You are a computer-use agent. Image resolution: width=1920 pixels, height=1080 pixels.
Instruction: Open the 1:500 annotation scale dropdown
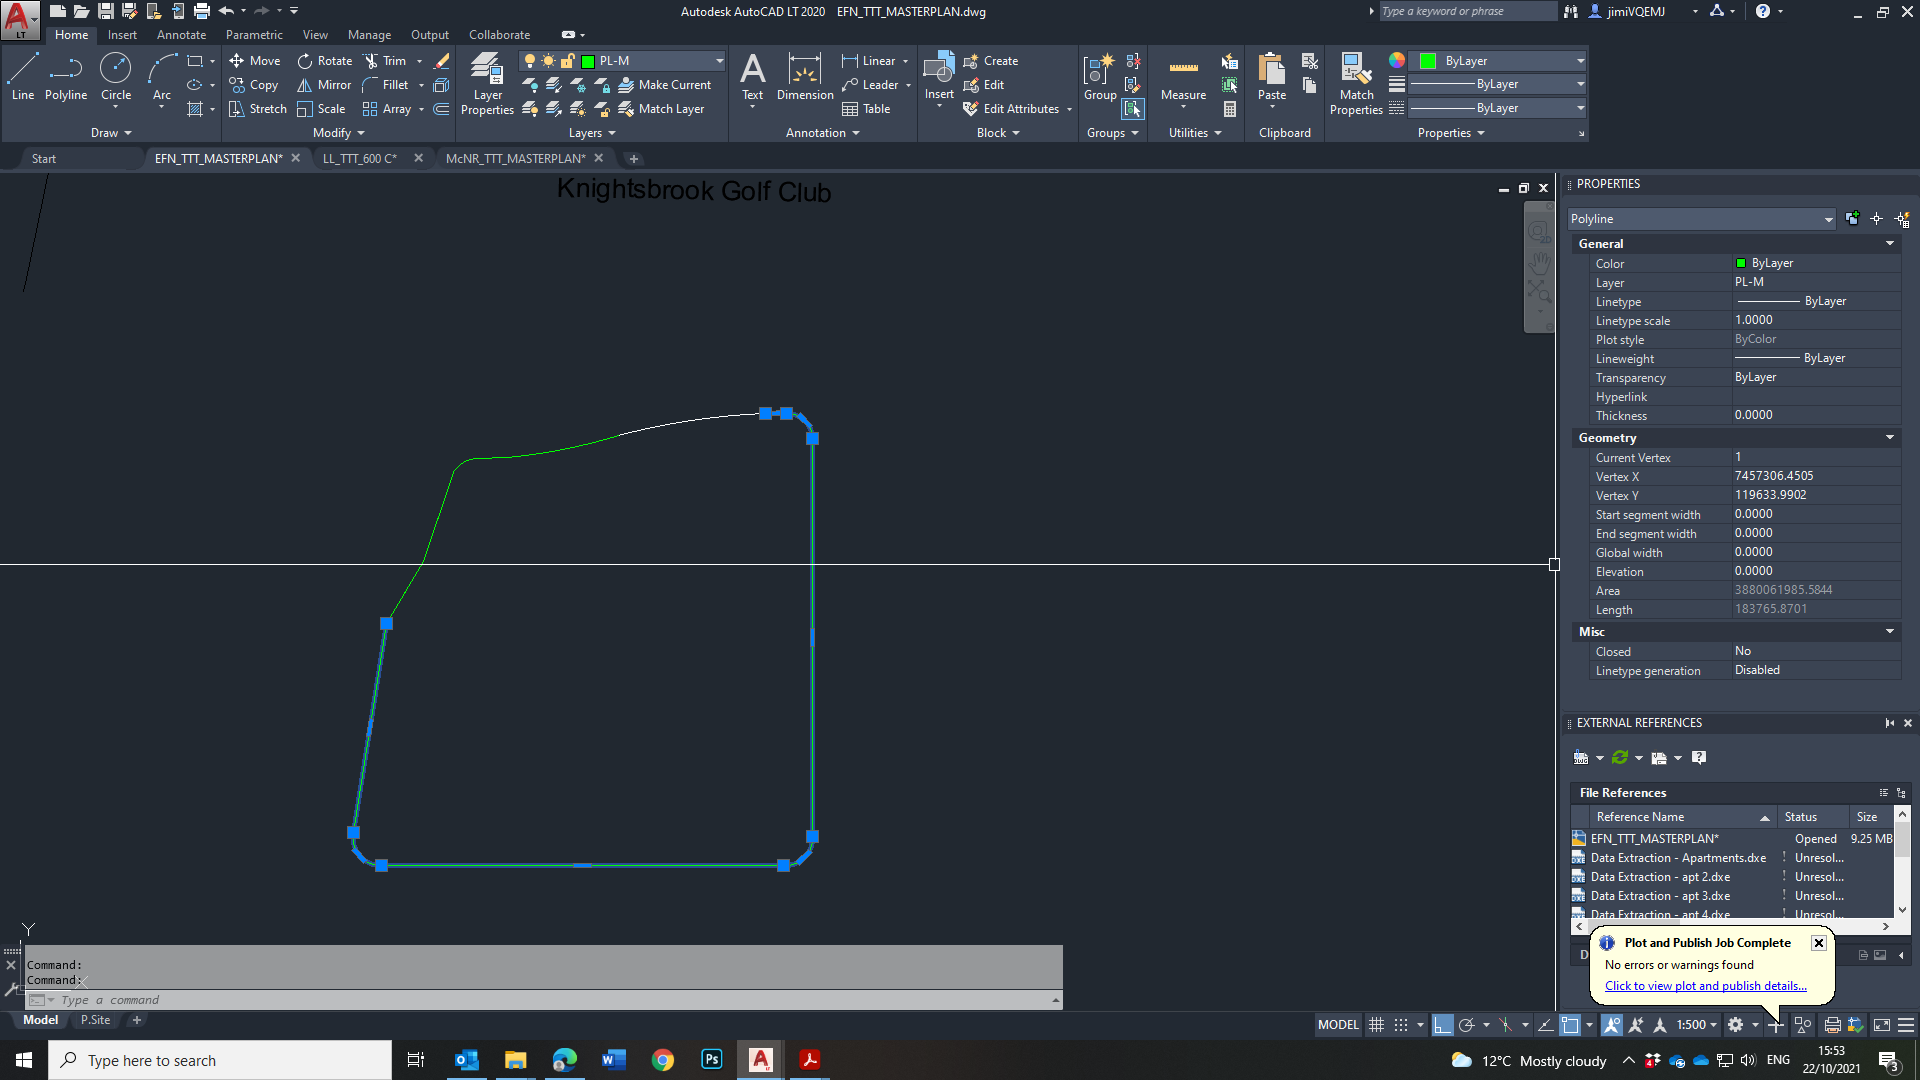tap(1697, 1025)
